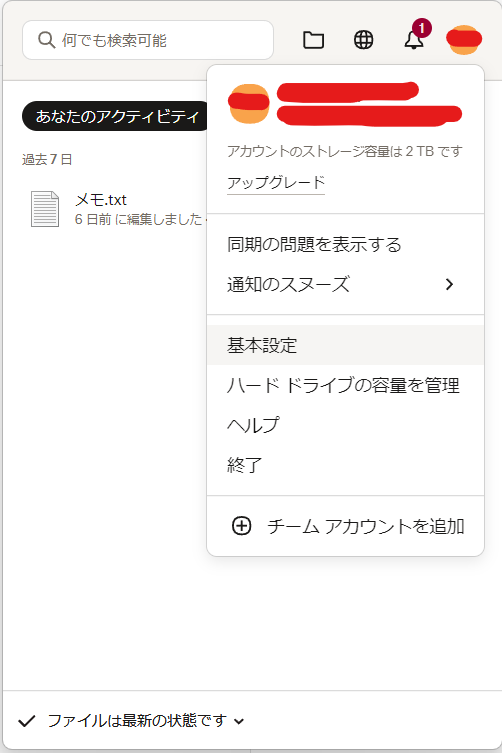This screenshot has width=502, height=753.
Task: Select the あなたのアクティビティ tab
Action: (x=116, y=116)
